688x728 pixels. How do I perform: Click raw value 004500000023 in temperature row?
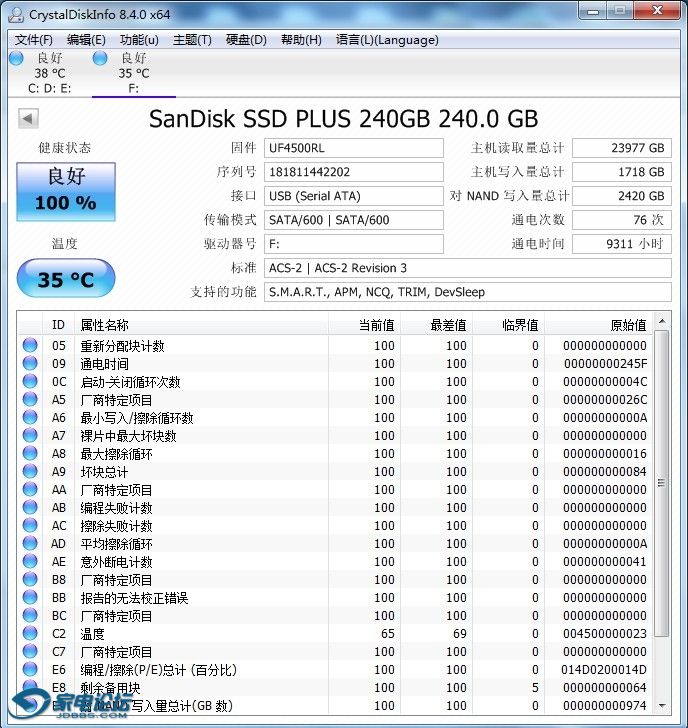[x=604, y=633]
